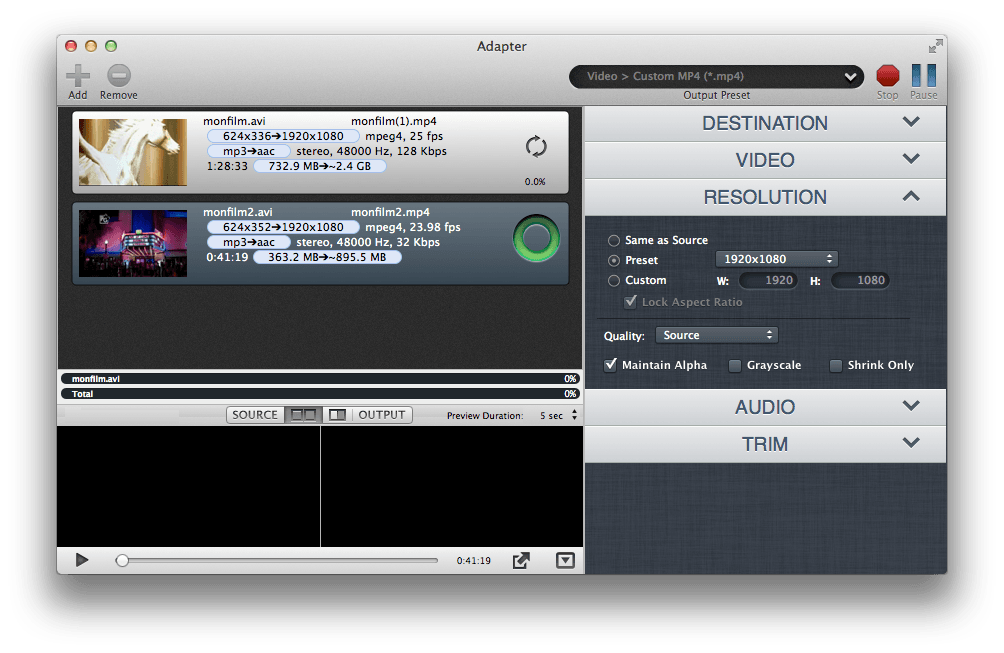The height and width of the screenshot is (653, 1004).
Task: Click the pop-out preview window icon
Action: [x=521, y=561]
